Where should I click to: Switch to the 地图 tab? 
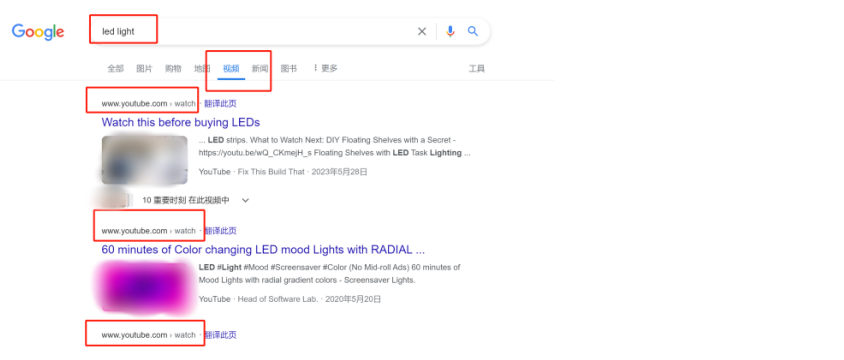pos(202,68)
